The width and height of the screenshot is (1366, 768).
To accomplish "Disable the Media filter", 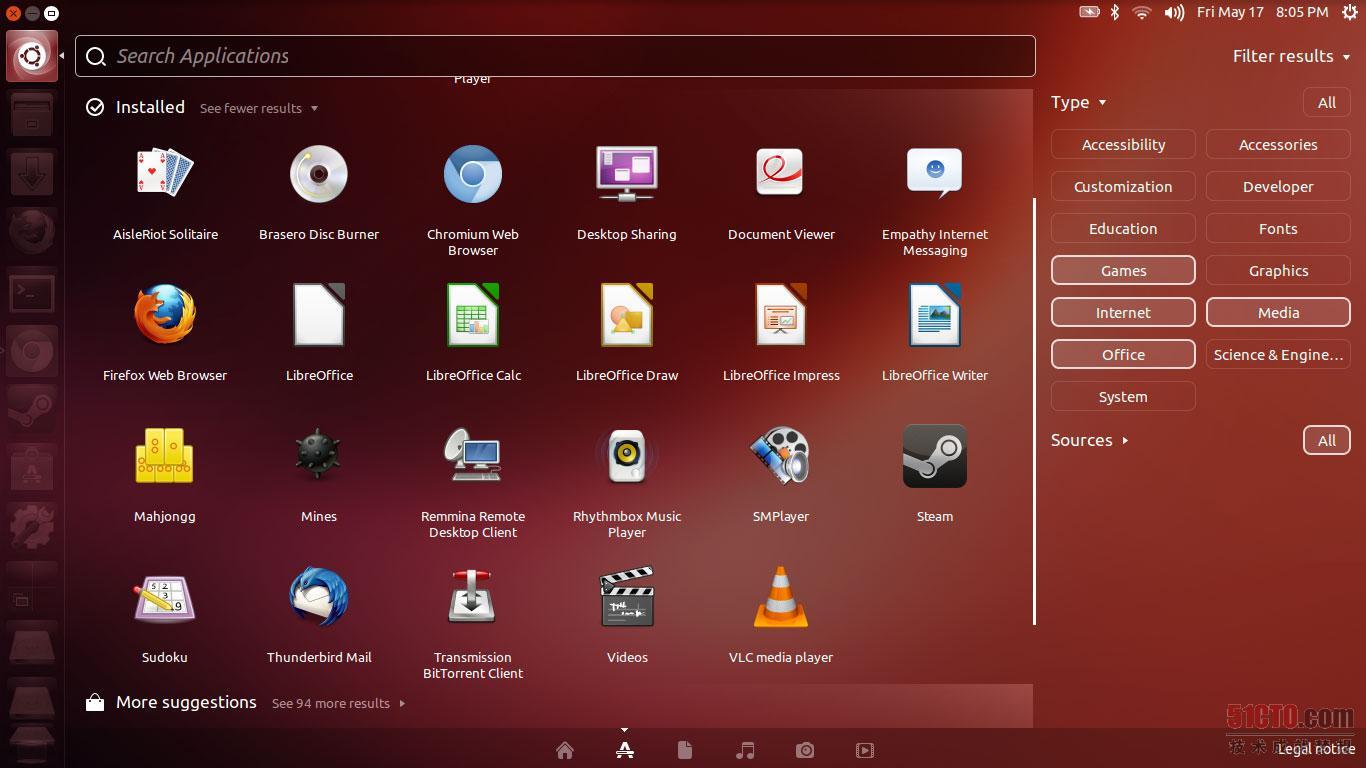I will [1278, 313].
